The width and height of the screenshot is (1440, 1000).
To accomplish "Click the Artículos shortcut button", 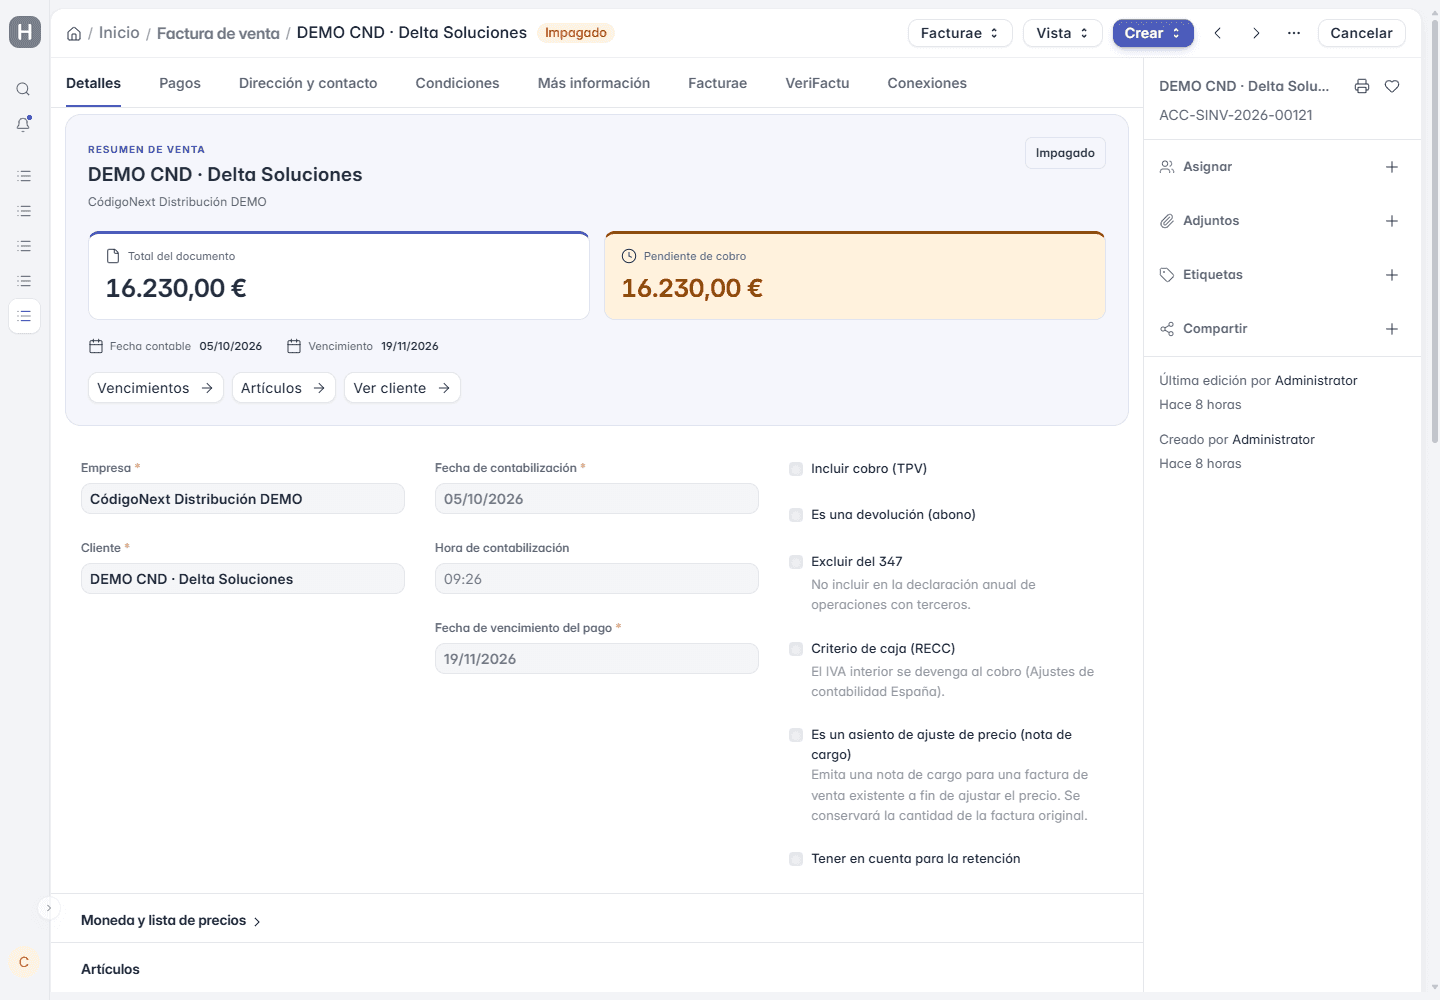I will click(284, 388).
